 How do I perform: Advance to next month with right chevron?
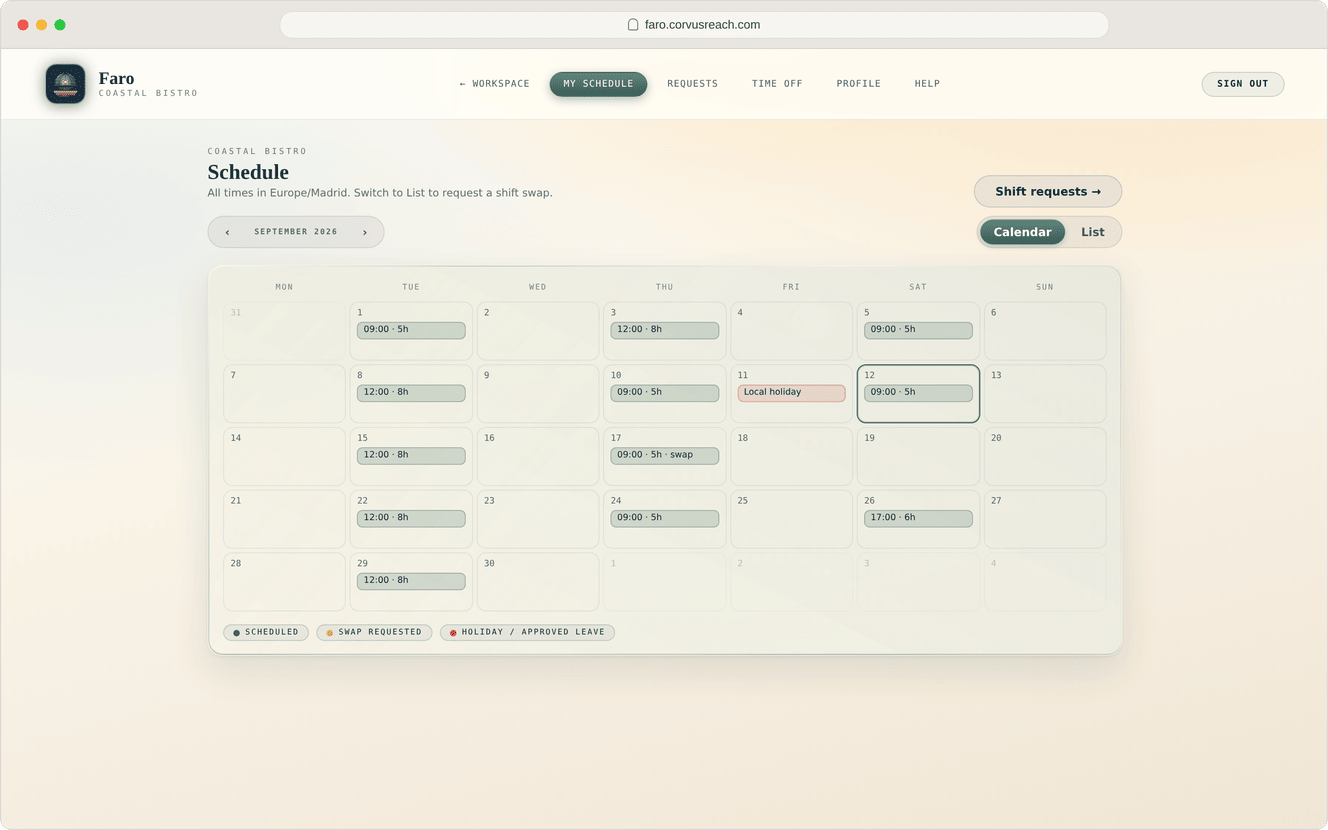click(x=365, y=232)
